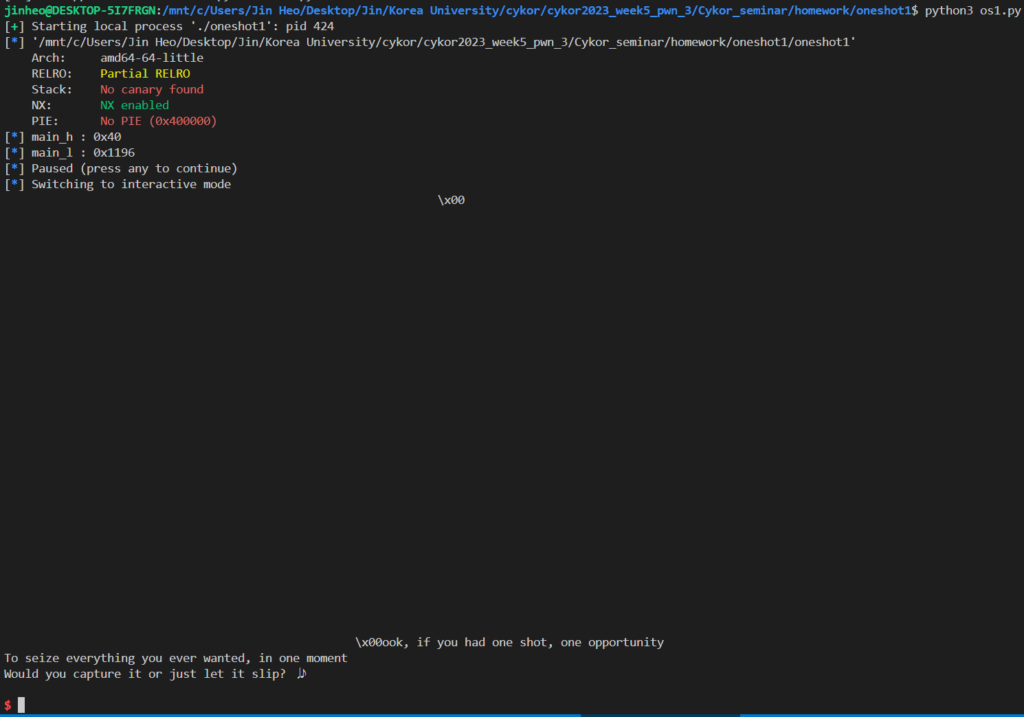Click 'To seize everything you ever wanted' line

tap(176, 658)
